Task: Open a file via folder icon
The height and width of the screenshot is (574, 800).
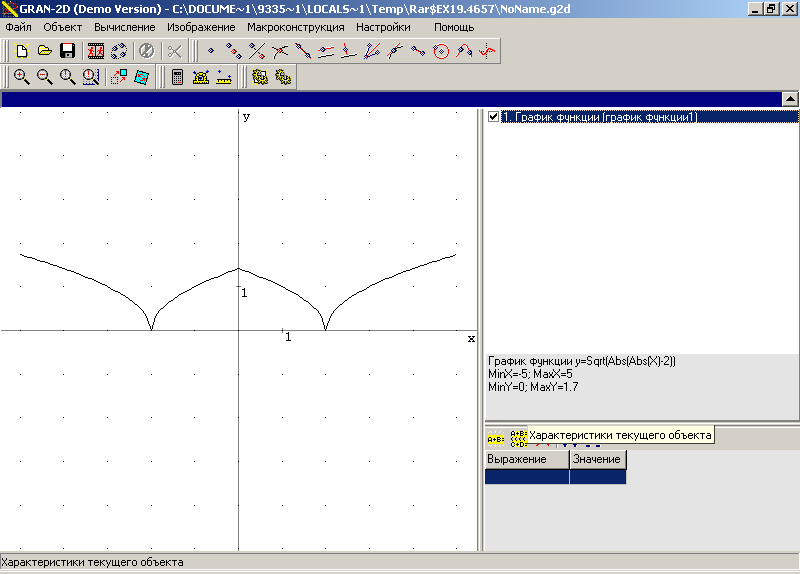Action: (x=44, y=51)
